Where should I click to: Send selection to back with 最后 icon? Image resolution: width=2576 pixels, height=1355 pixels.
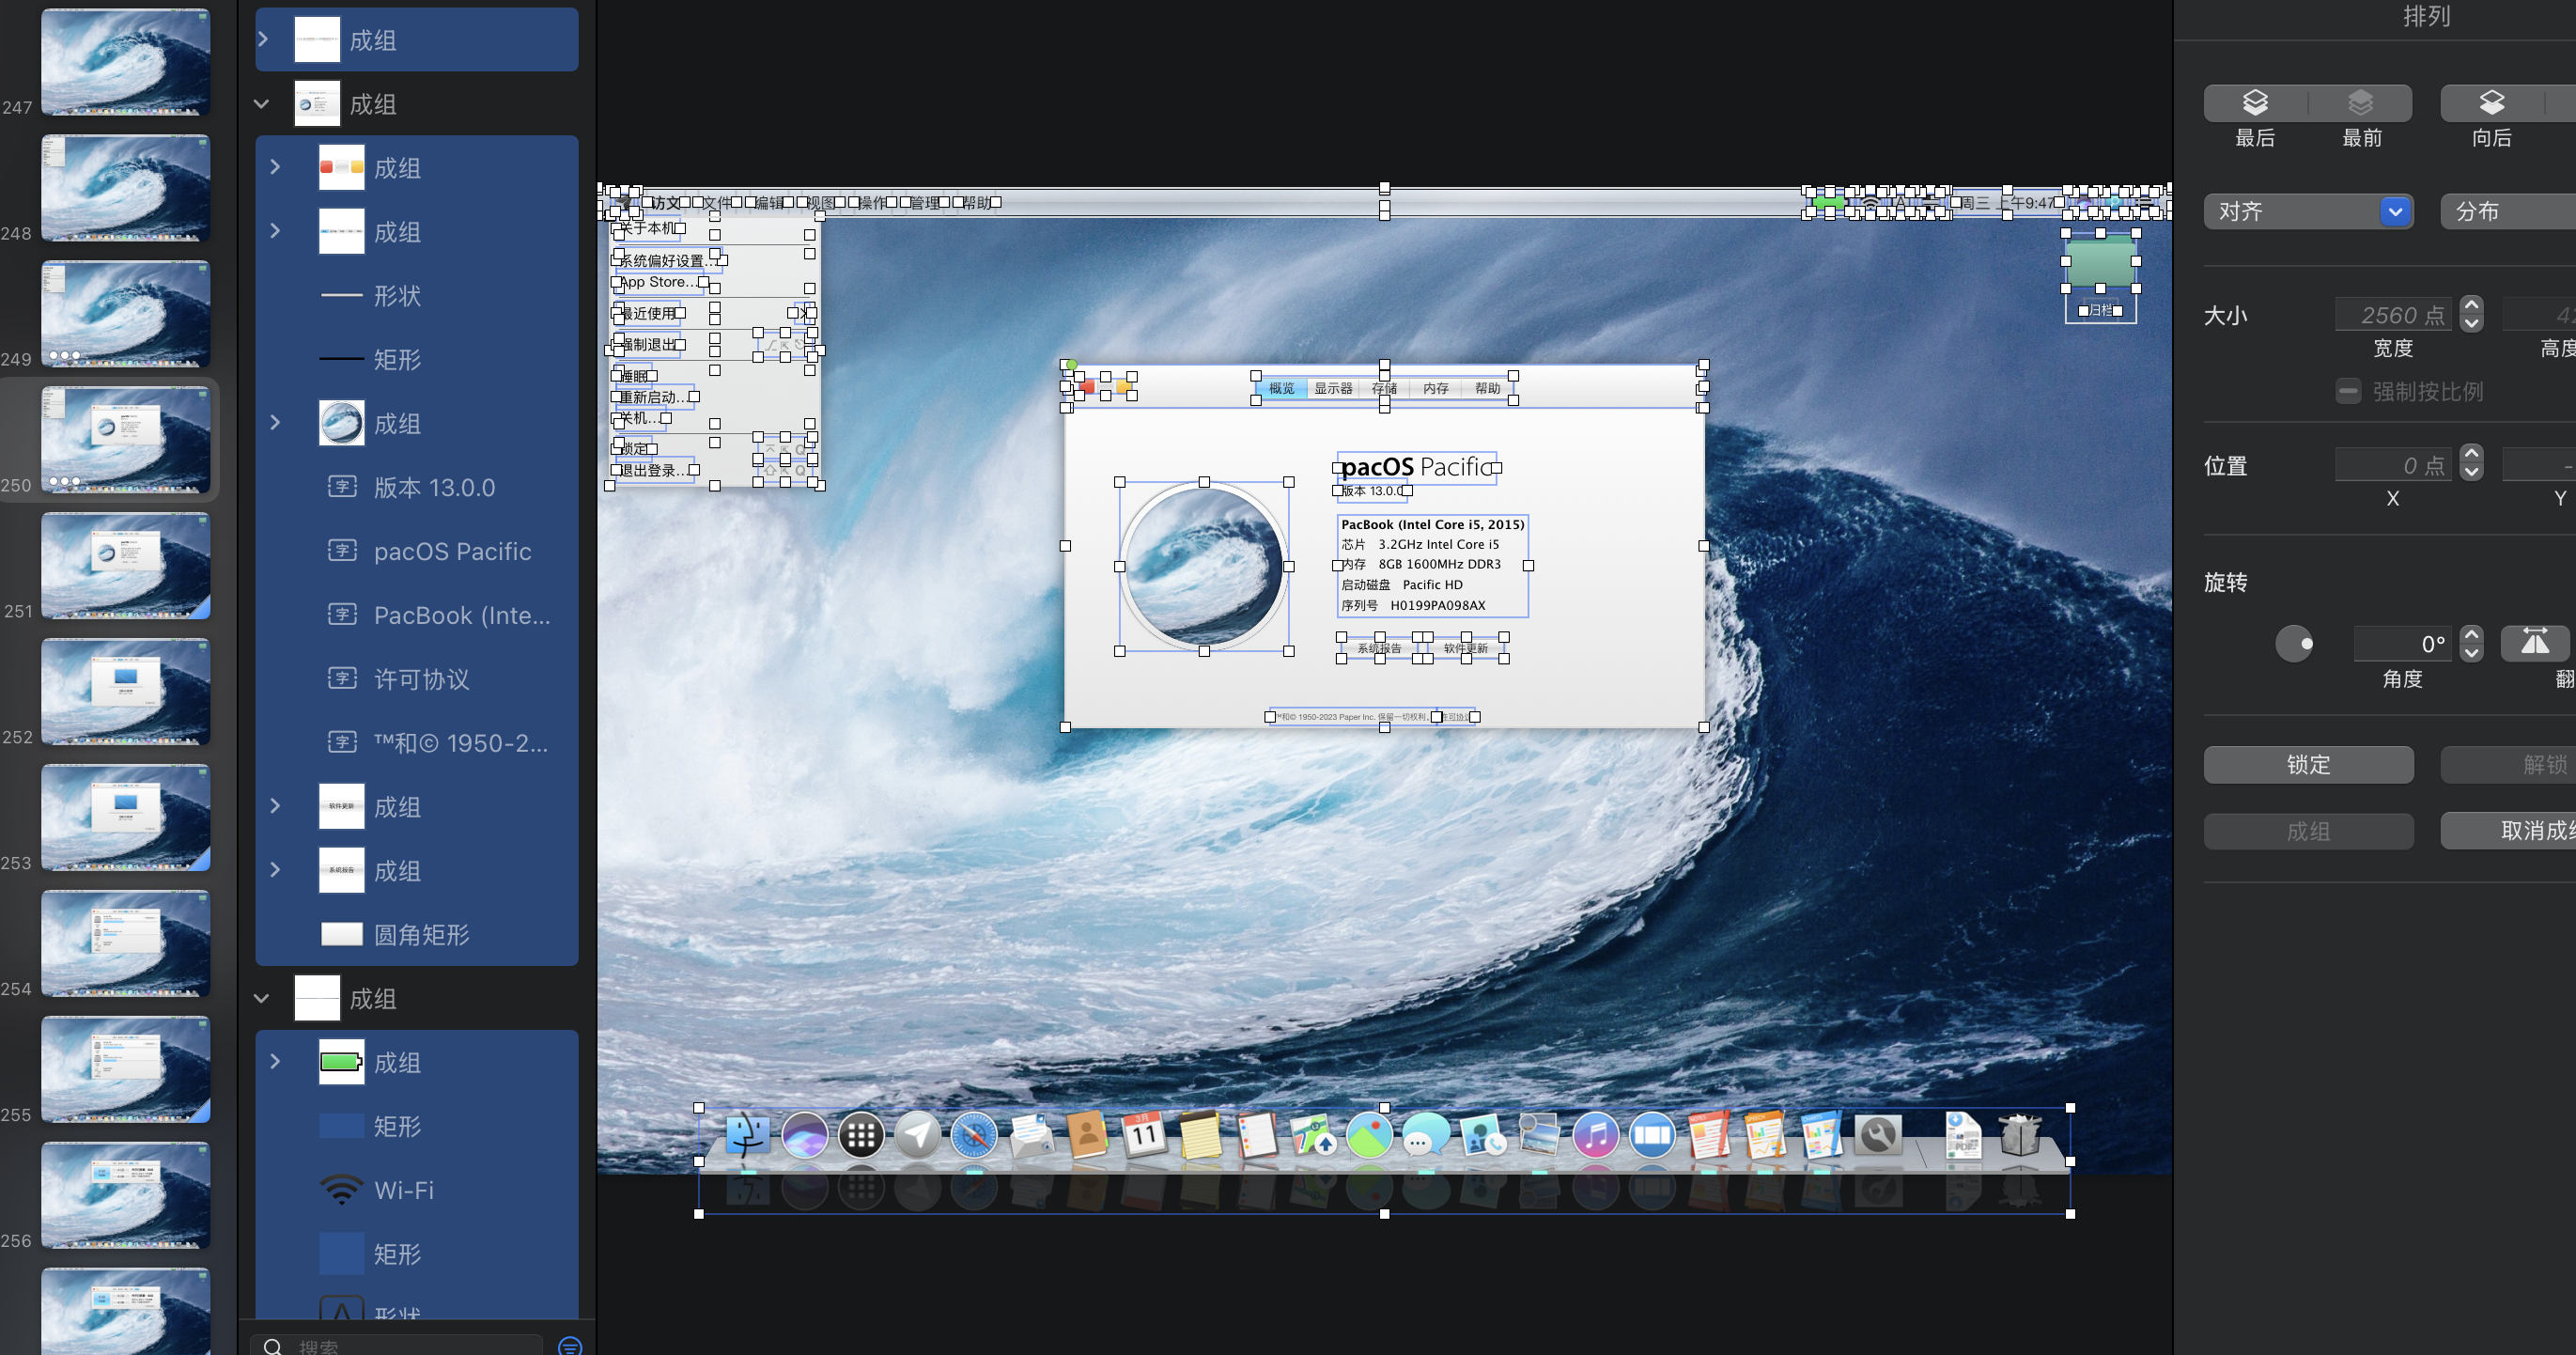[2255, 102]
